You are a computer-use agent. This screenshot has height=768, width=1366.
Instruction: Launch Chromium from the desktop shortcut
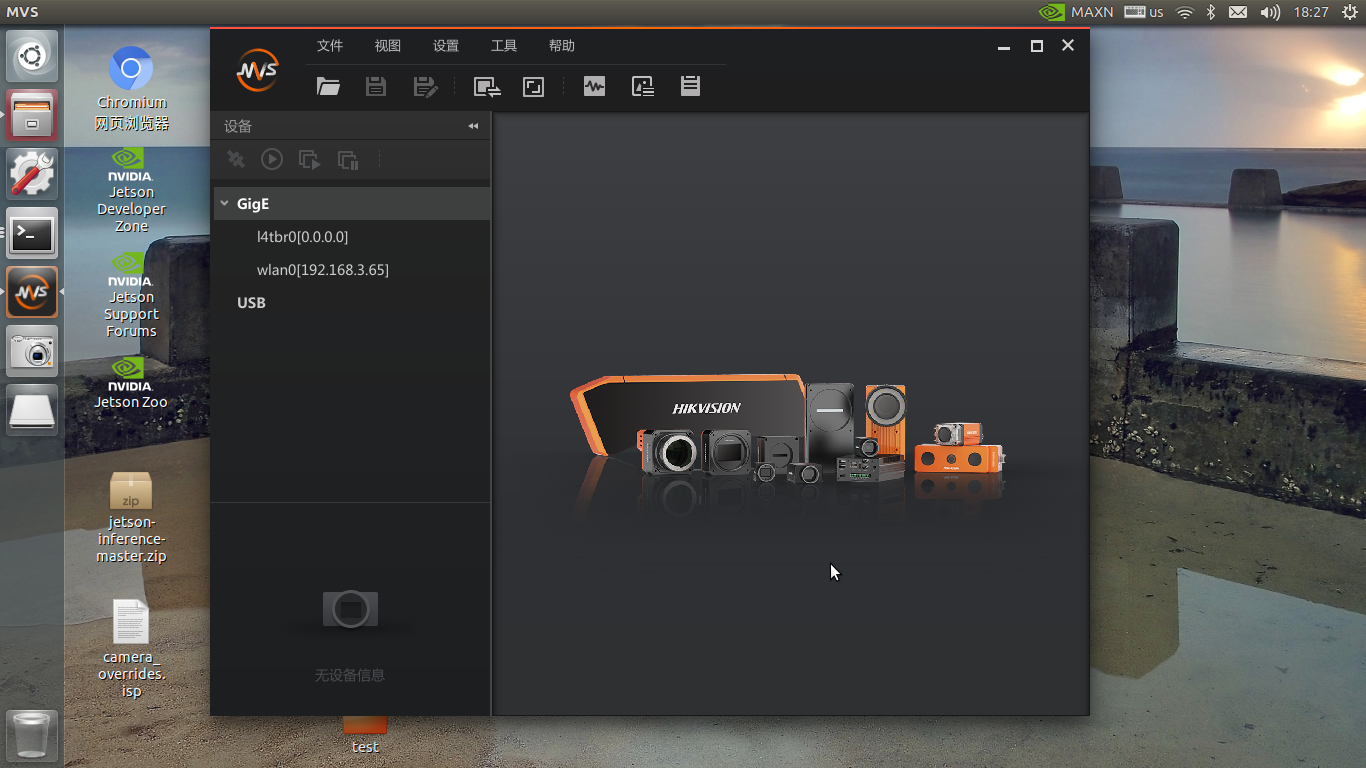coord(130,68)
